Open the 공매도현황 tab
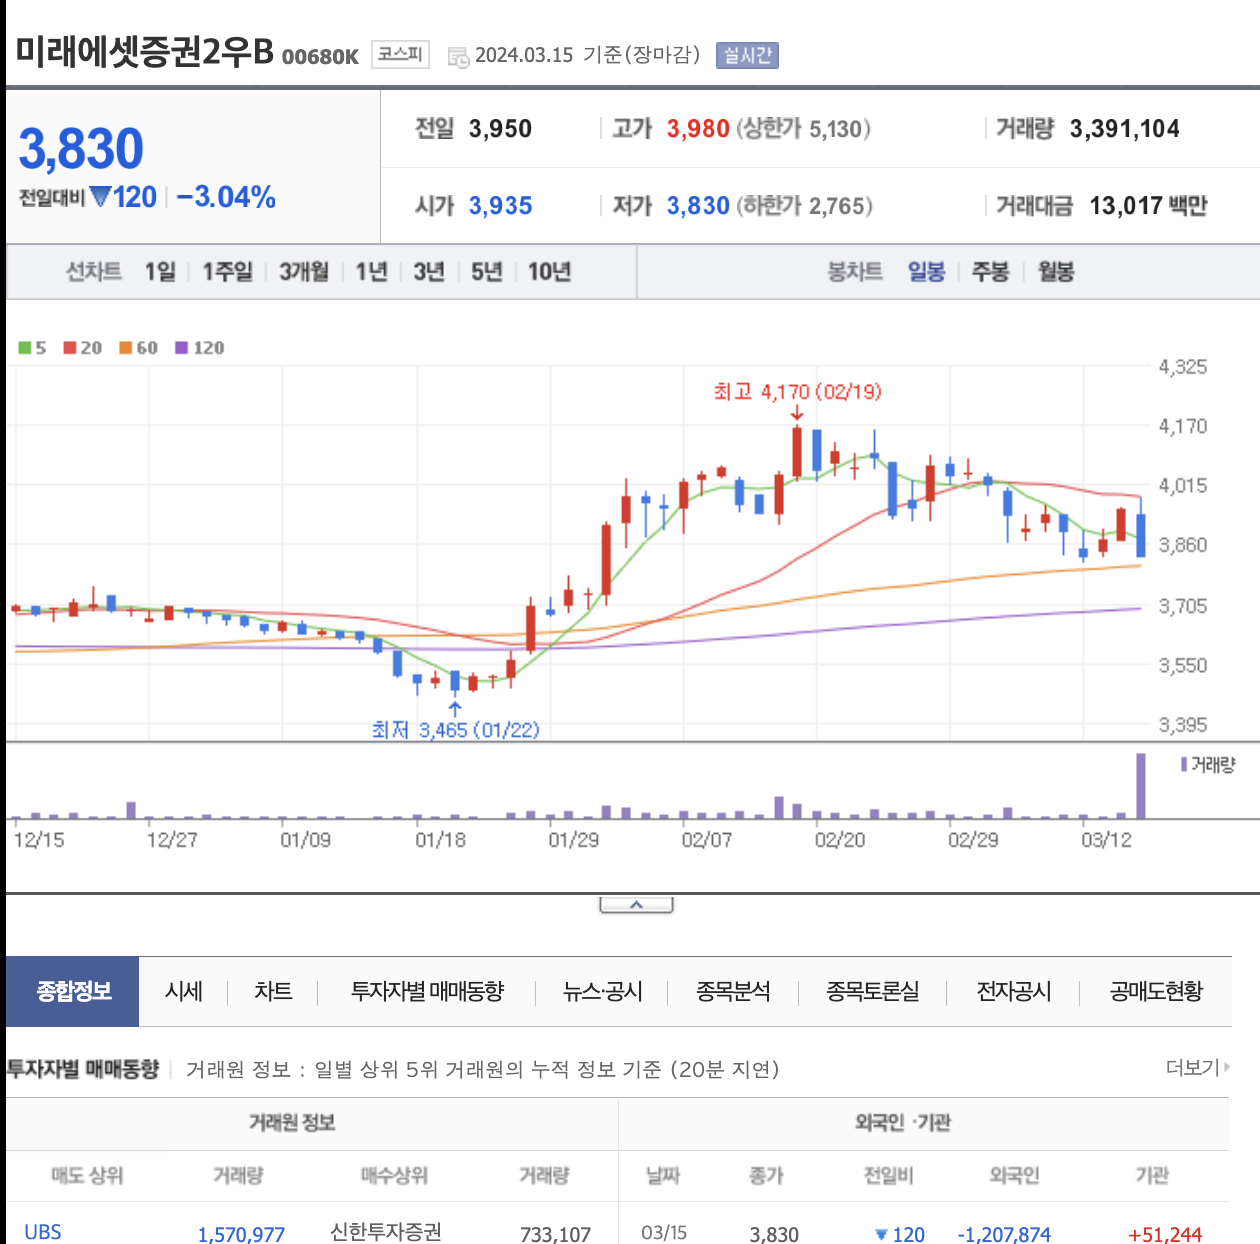The height and width of the screenshot is (1244, 1260). coord(1156,991)
